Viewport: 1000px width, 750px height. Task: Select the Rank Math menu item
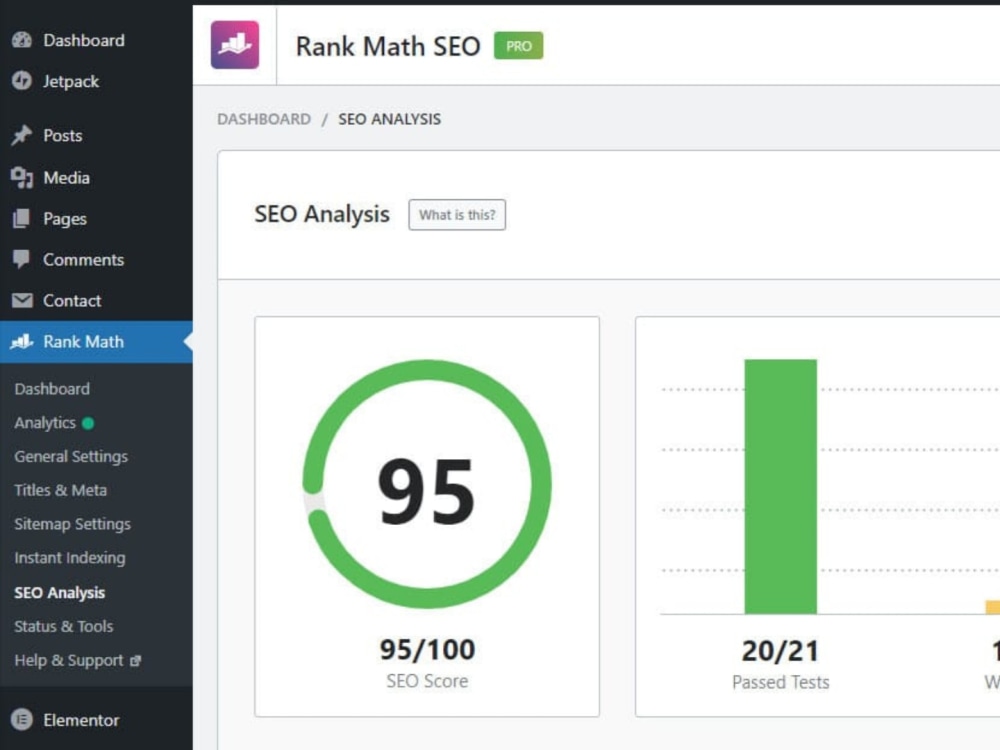coord(96,341)
